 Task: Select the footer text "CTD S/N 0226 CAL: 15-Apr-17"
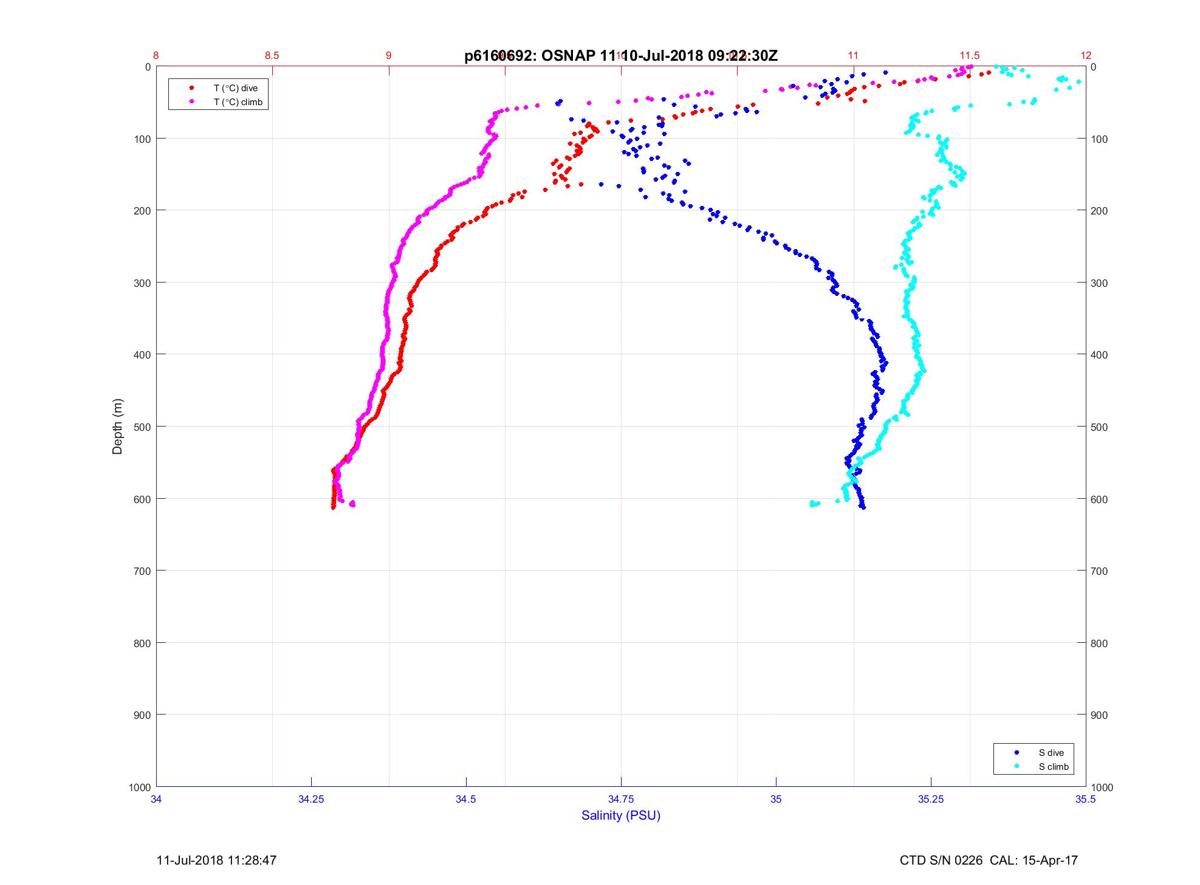tap(988, 860)
